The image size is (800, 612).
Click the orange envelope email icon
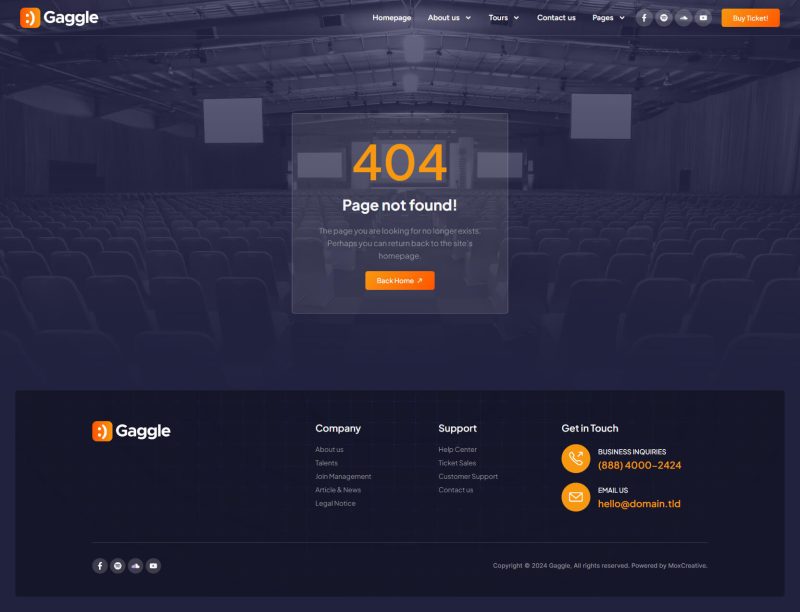click(576, 497)
